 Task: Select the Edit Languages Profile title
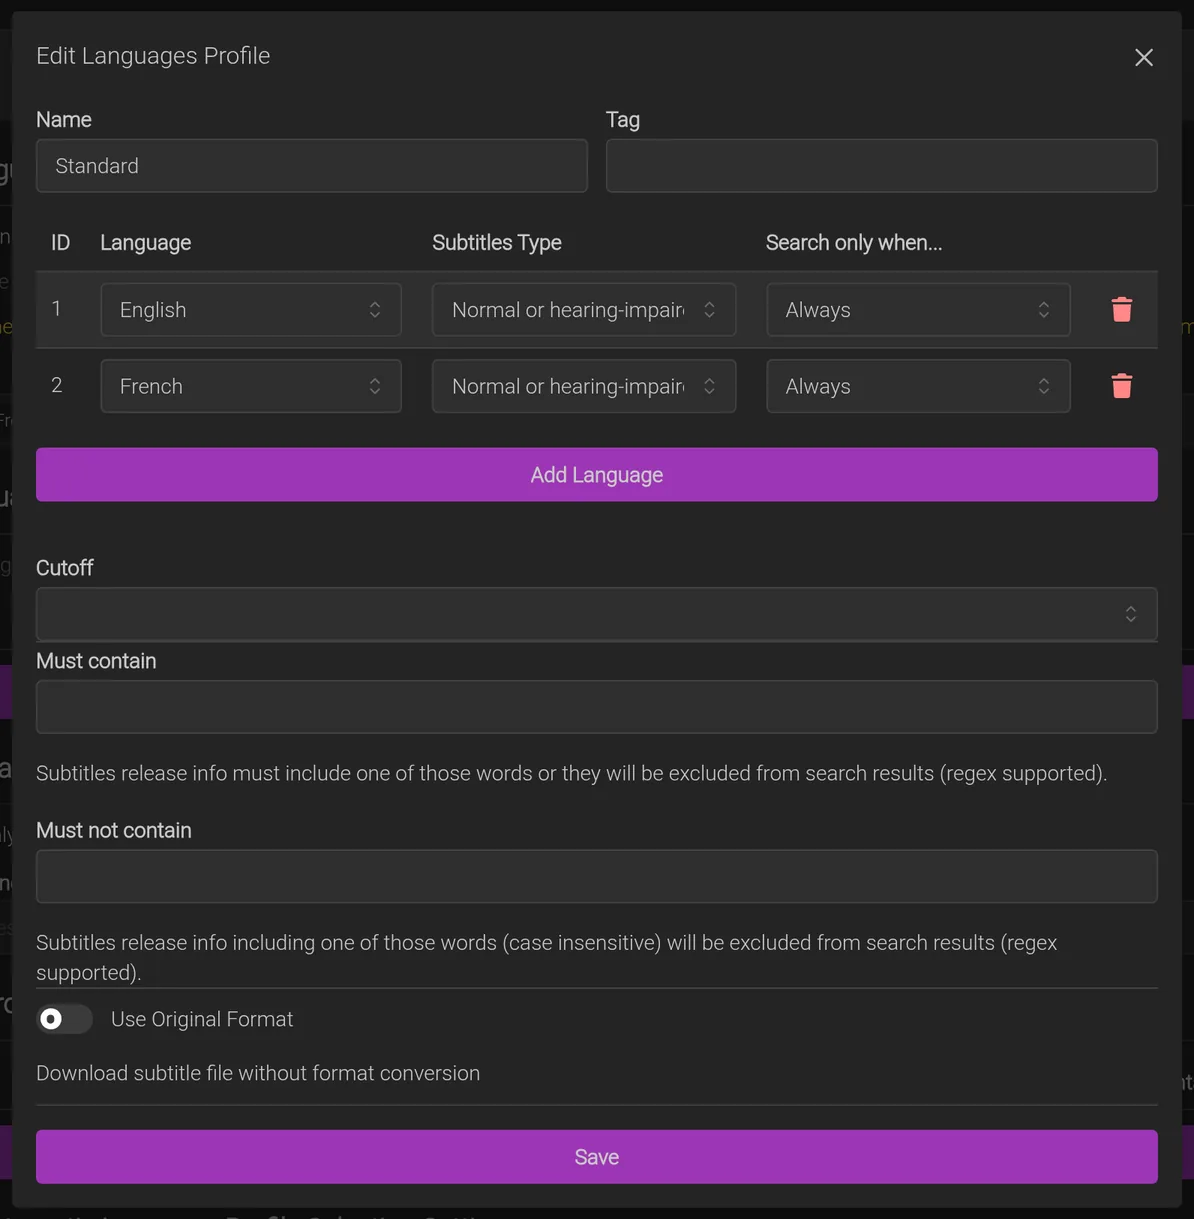pyautogui.click(x=153, y=56)
